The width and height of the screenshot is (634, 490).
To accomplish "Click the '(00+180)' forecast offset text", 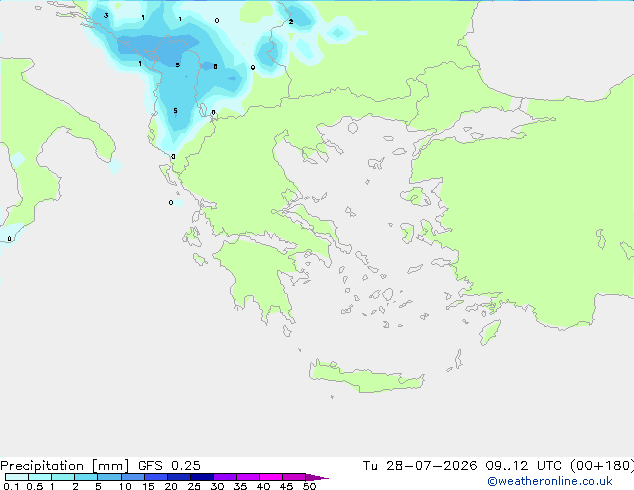I will 602,465.
